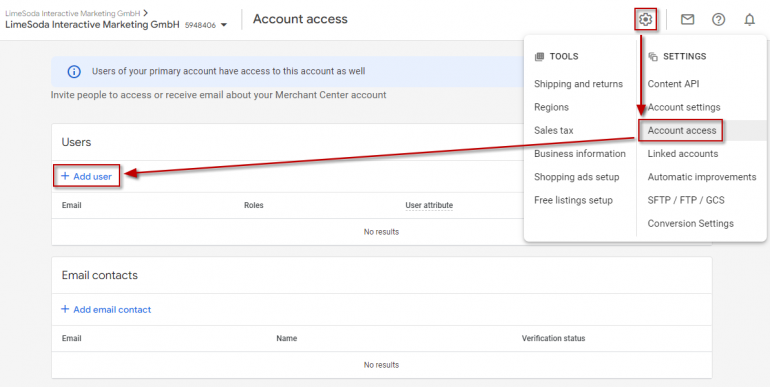Click the blue info icon in banner
The height and width of the screenshot is (387, 770).
(74, 72)
